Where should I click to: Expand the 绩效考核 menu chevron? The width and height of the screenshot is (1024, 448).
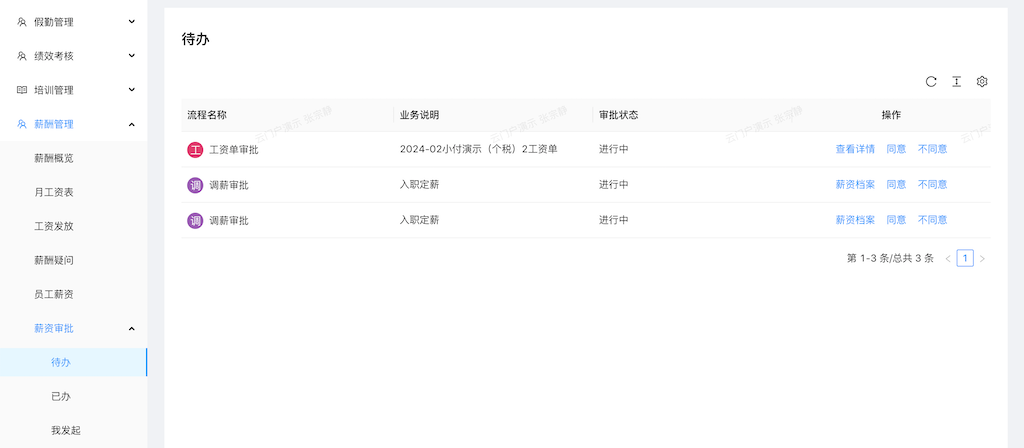pyautogui.click(x=131, y=56)
